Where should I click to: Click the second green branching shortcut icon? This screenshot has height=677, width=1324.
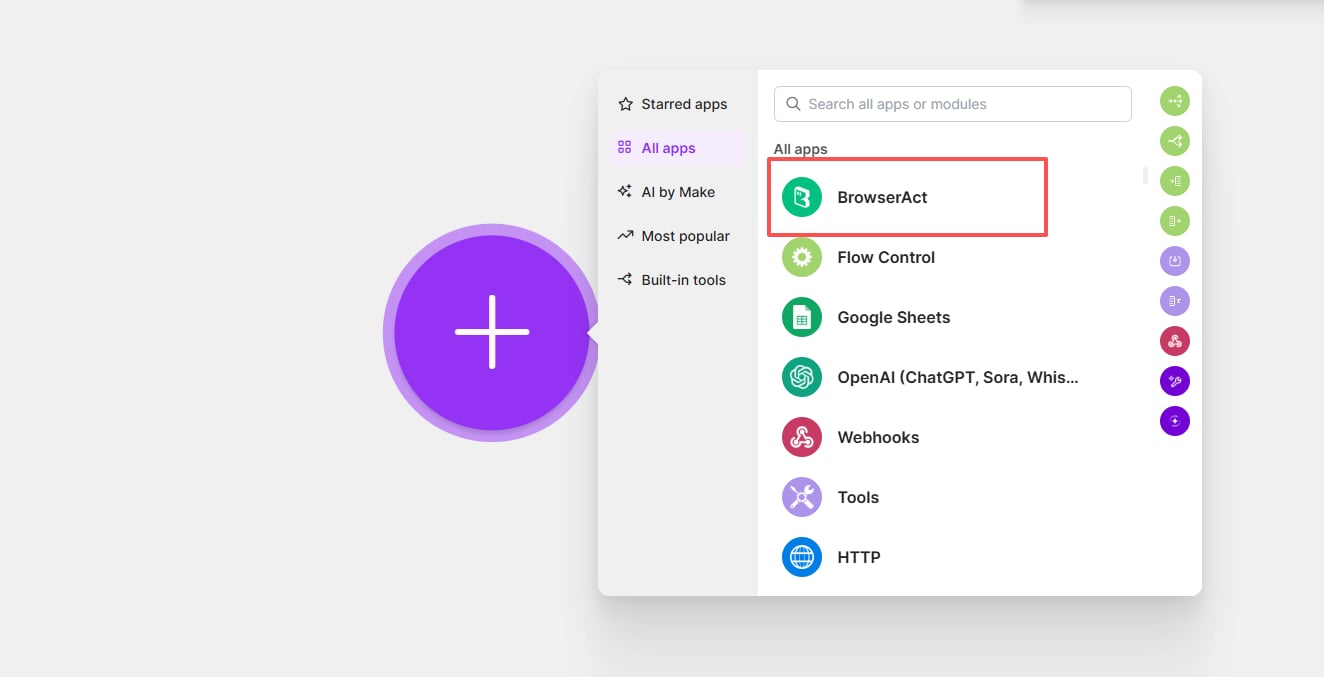click(x=1175, y=141)
